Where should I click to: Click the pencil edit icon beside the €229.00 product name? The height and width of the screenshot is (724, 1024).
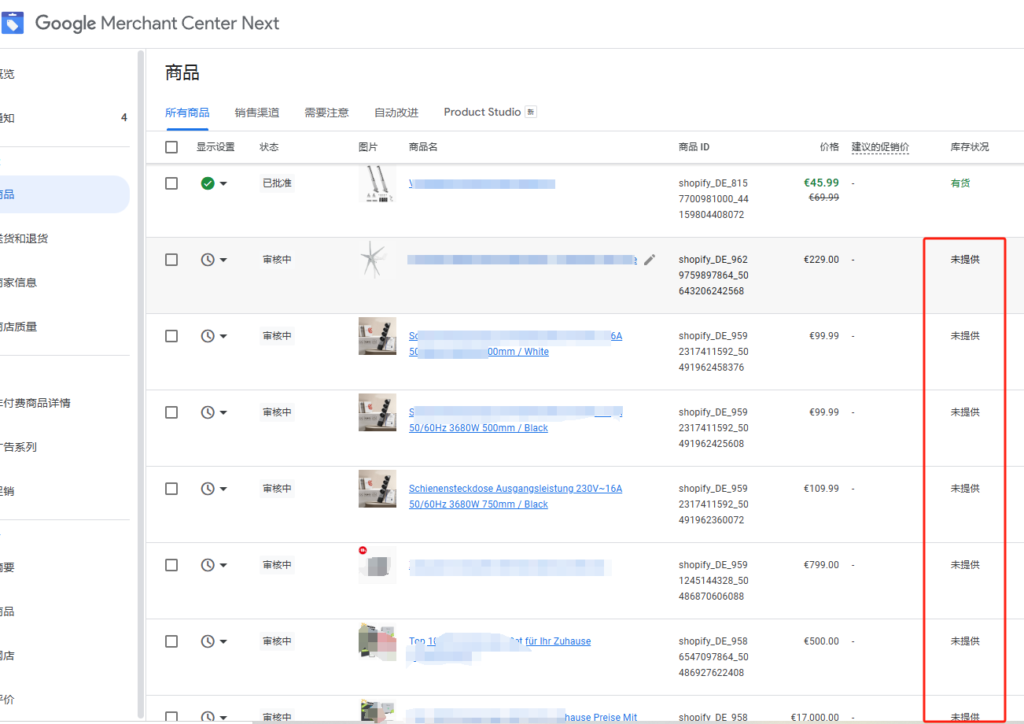[650, 260]
